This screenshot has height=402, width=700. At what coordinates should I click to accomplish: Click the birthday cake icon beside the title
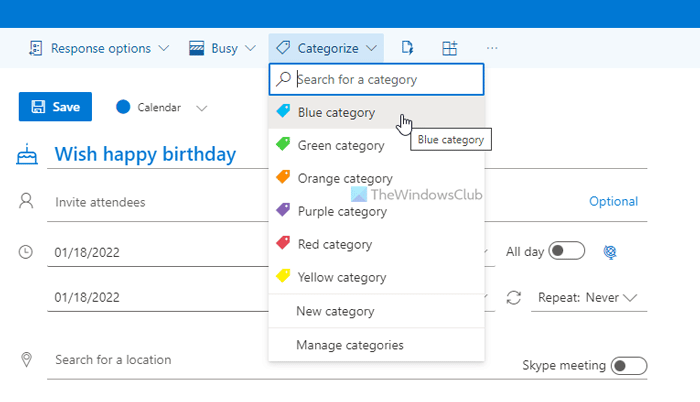point(26,154)
